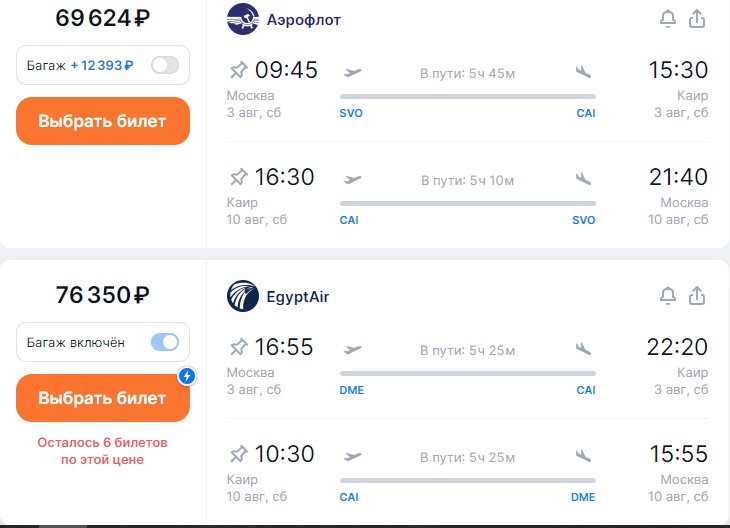Click the bell alert icon on EgyptAir ticket

tap(668, 296)
